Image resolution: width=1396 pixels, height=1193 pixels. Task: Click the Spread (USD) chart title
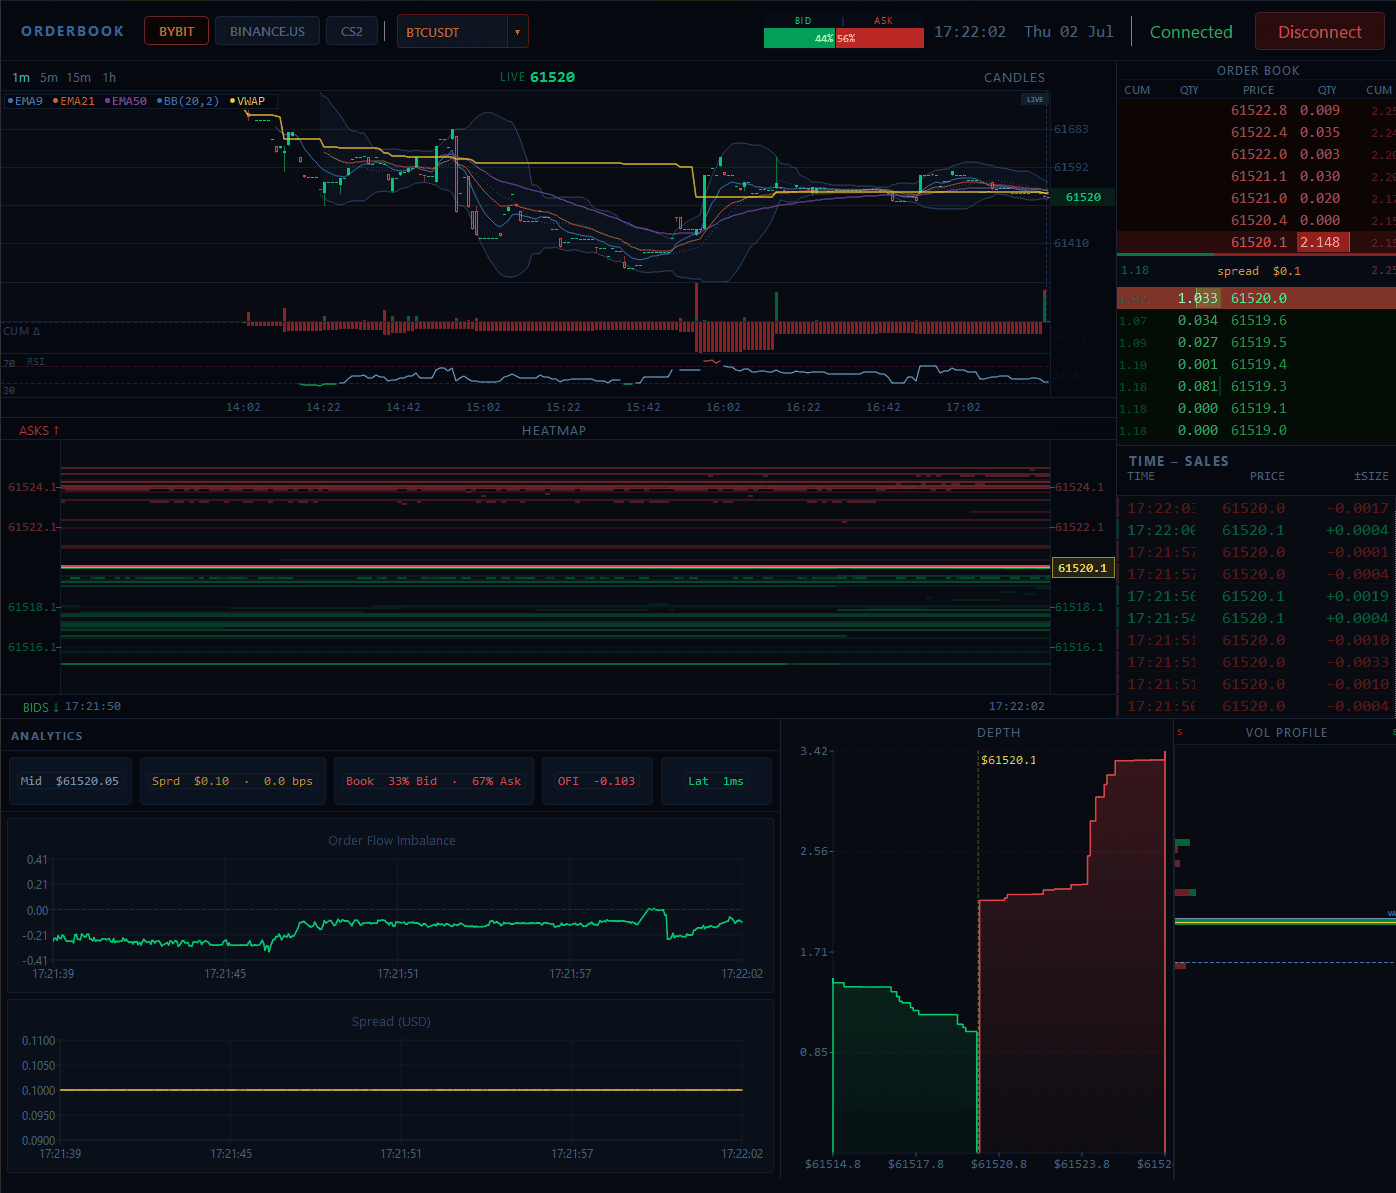point(391,1021)
